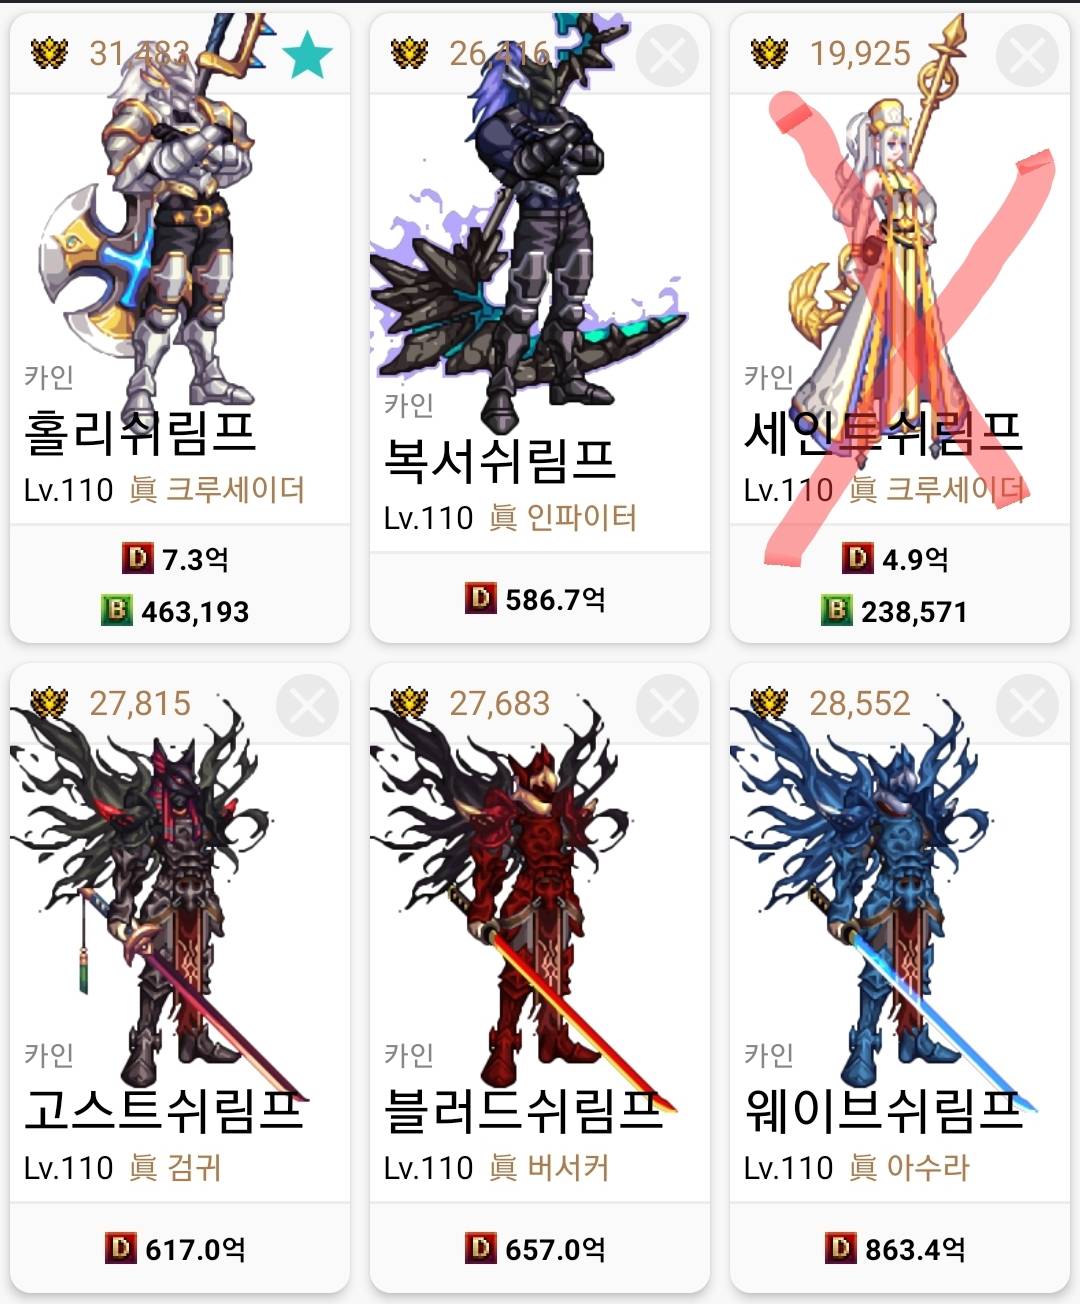Click fame emblem icon next to 27,815
Viewport: 1080px width, 1304px height.
click(x=49, y=703)
